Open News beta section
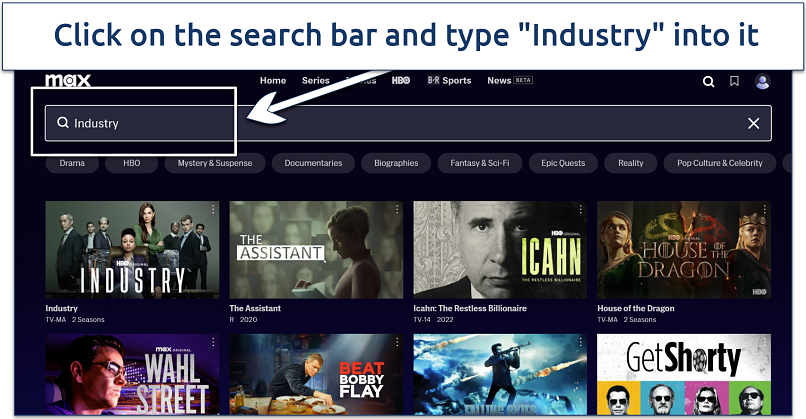 510,81
